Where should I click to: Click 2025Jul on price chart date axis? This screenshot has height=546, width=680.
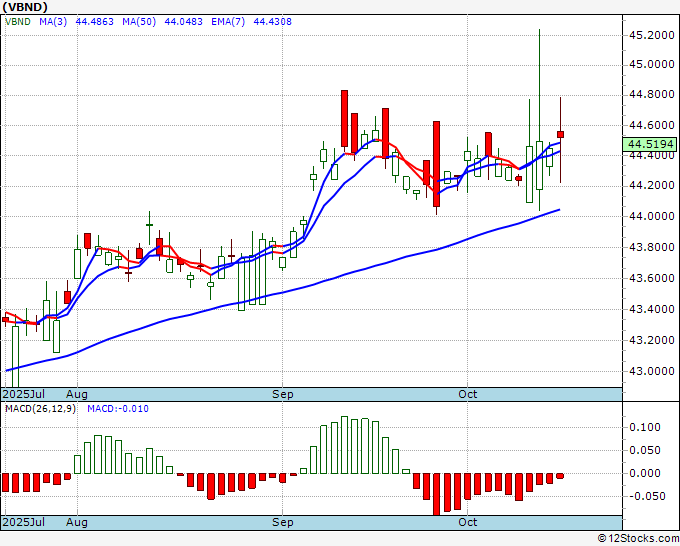pyautogui.click(x=24, y=394)
